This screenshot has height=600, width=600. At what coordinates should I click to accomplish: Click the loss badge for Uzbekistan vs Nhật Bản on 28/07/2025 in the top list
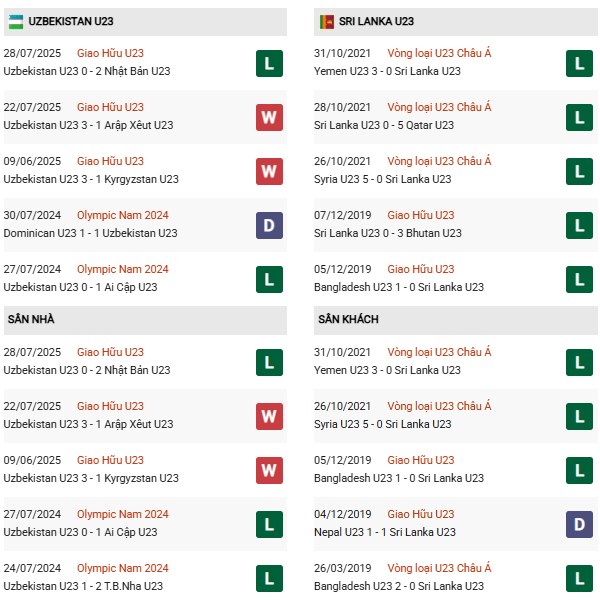(269, 63)
